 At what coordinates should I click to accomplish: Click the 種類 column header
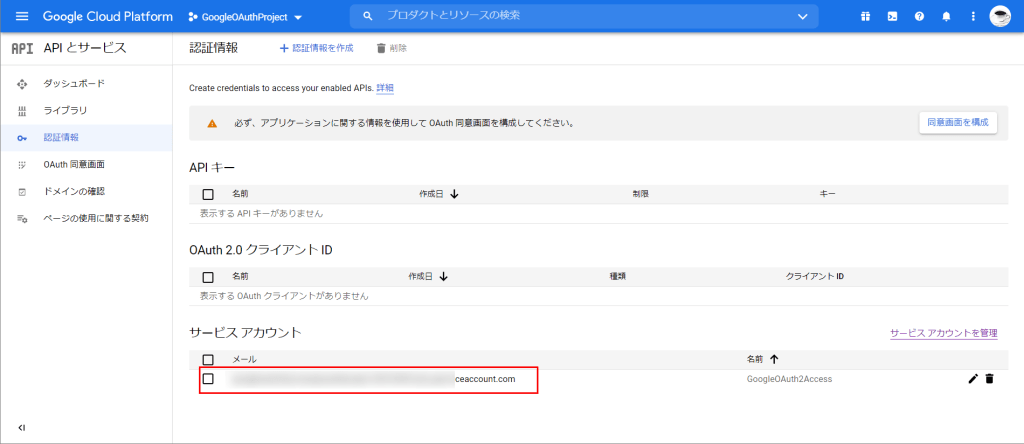[x=618, y=276]
